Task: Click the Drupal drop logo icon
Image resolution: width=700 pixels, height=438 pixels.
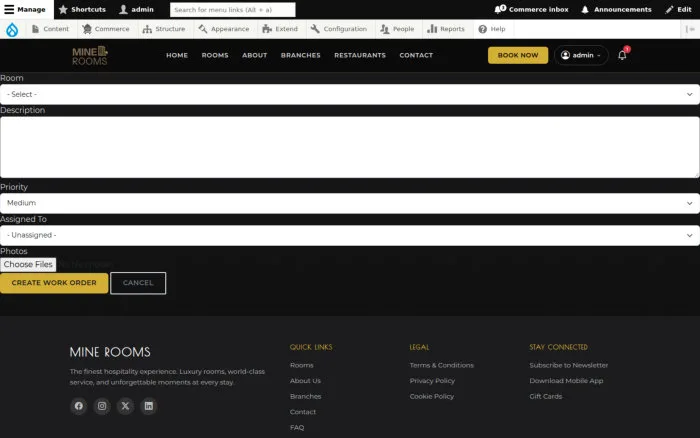Action: click(12, 29)
